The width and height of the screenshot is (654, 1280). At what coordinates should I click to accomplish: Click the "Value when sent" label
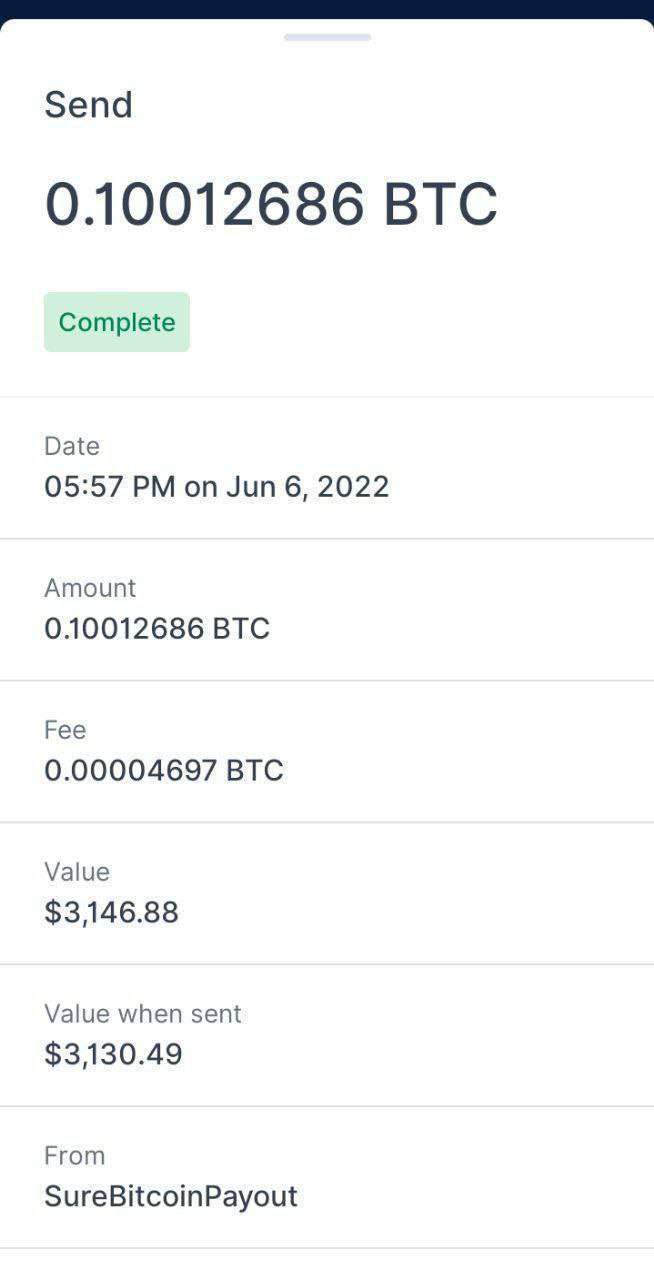click(x=143, y=1014)
